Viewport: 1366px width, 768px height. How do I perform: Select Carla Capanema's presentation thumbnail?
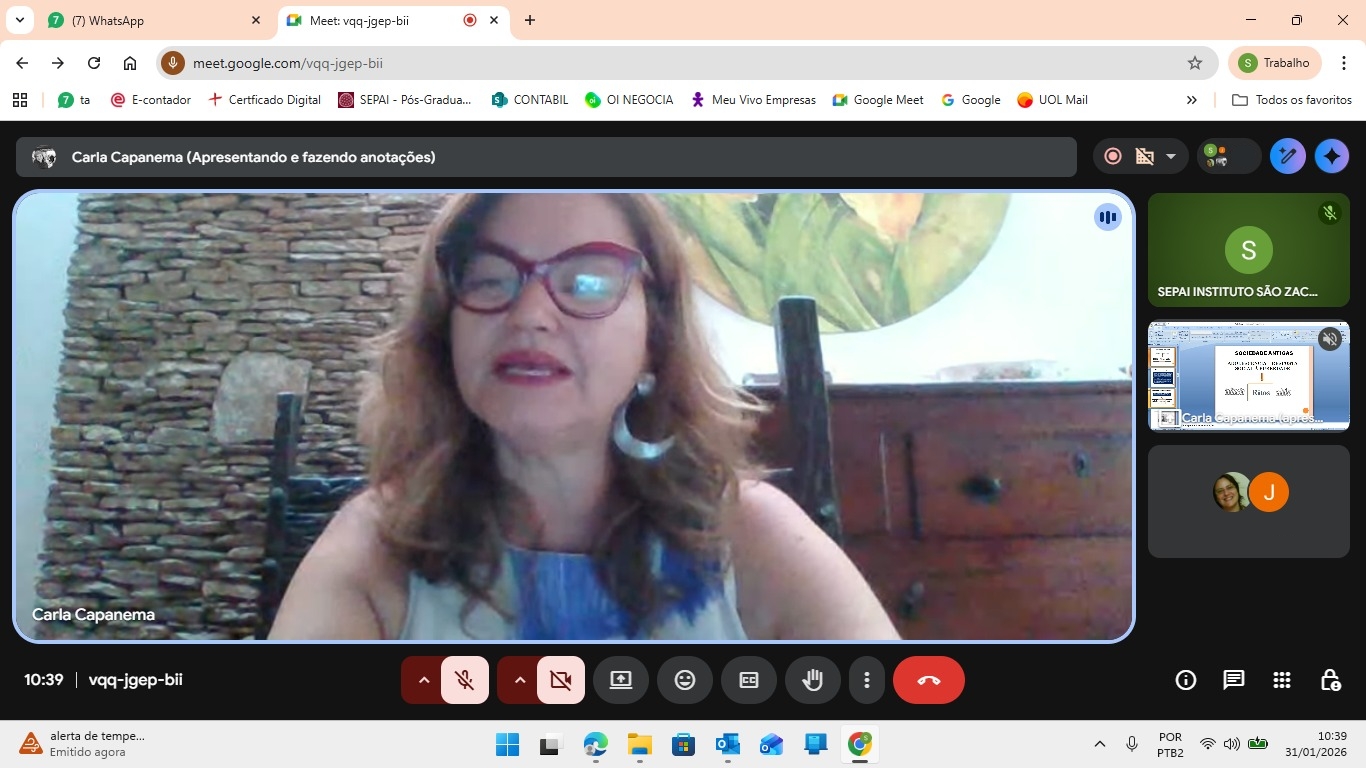[1248, 376]
